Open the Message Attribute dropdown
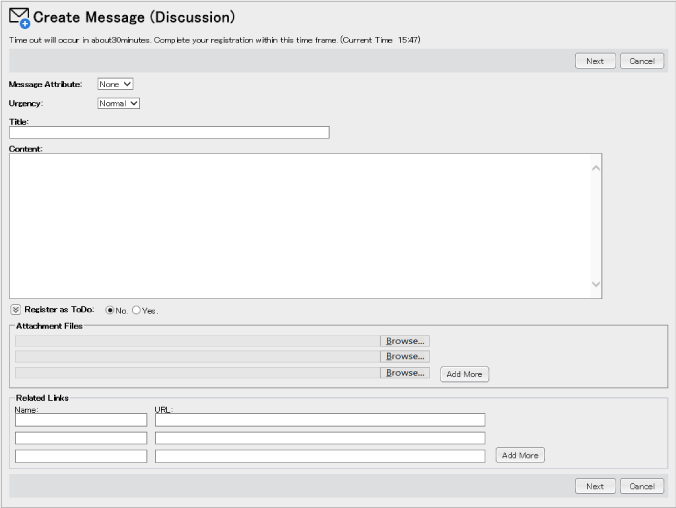The width and height of the screenshot is (676, 508). click(115, 84)
